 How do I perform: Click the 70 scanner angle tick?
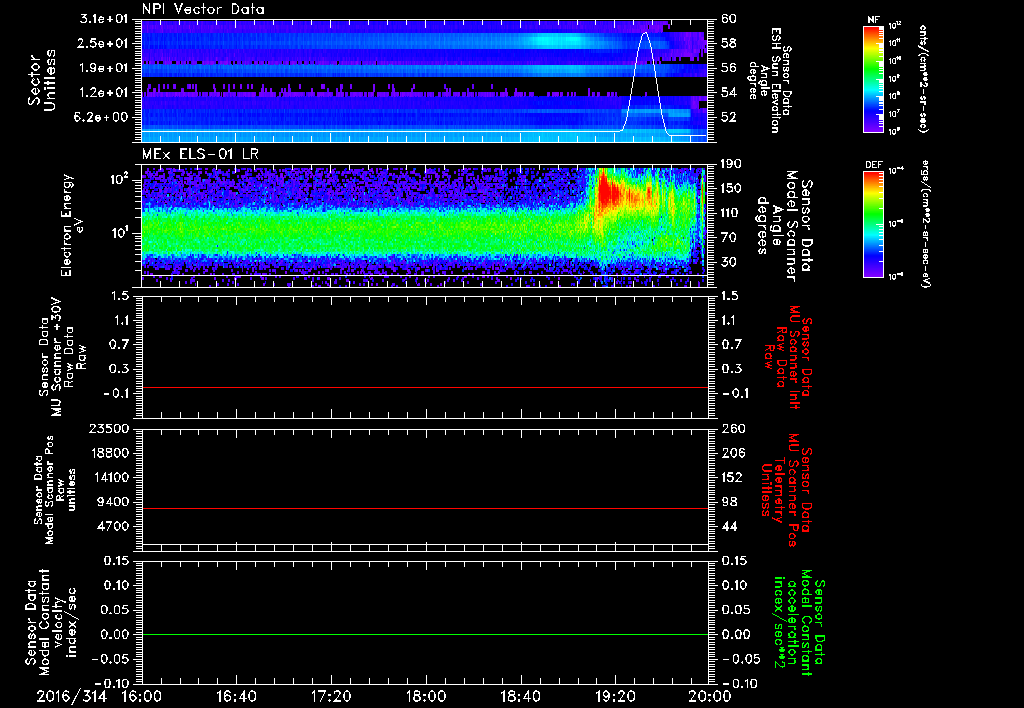pos(729,238)
